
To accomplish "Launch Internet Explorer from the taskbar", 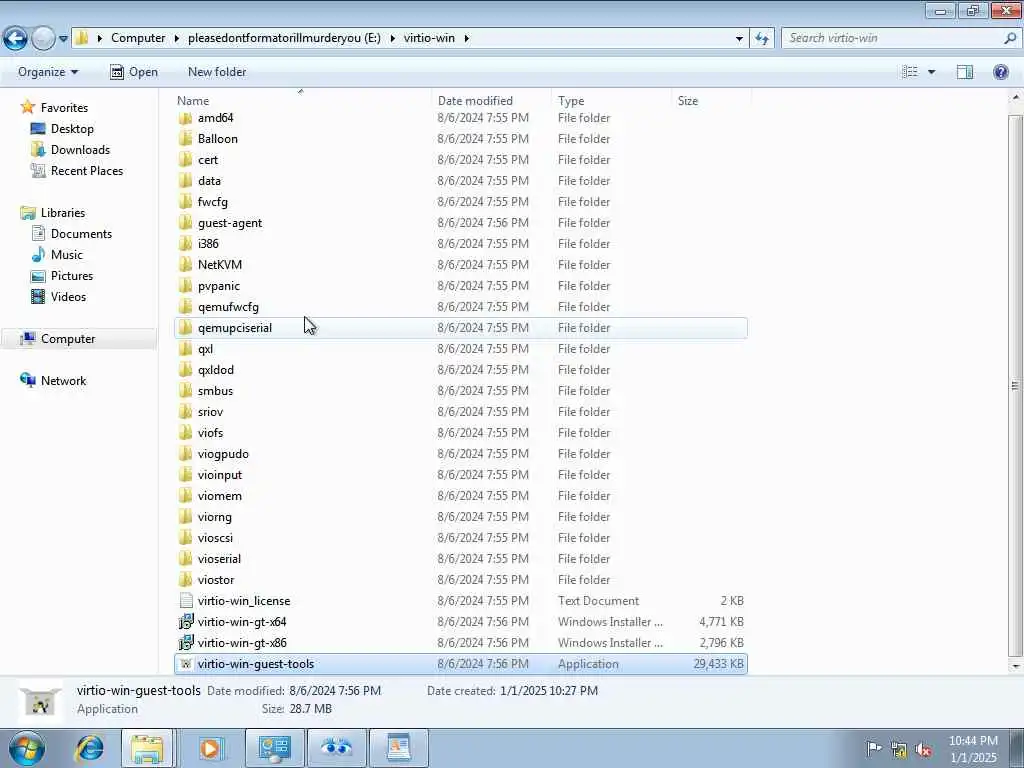I will click(89, 748).
